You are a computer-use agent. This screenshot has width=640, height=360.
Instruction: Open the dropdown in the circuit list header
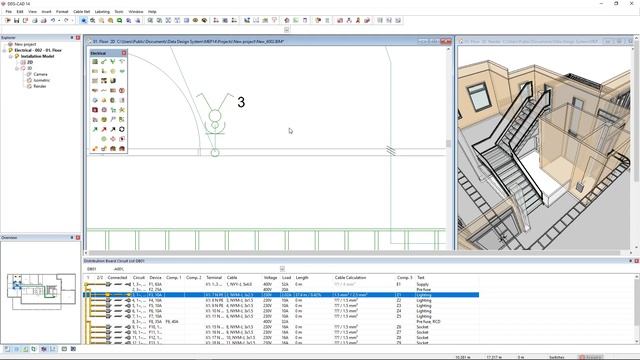282,269
